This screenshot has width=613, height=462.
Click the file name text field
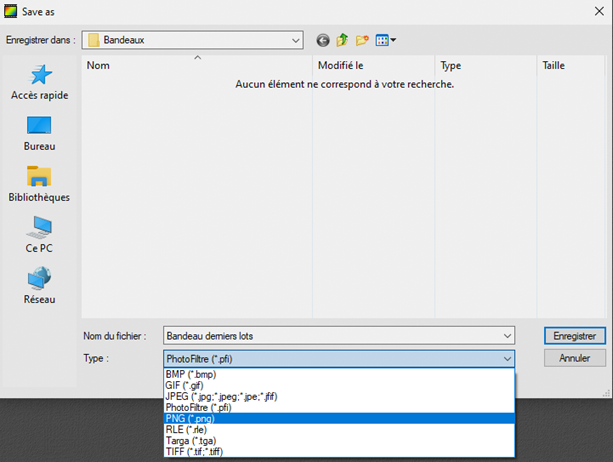coord(330,336)
